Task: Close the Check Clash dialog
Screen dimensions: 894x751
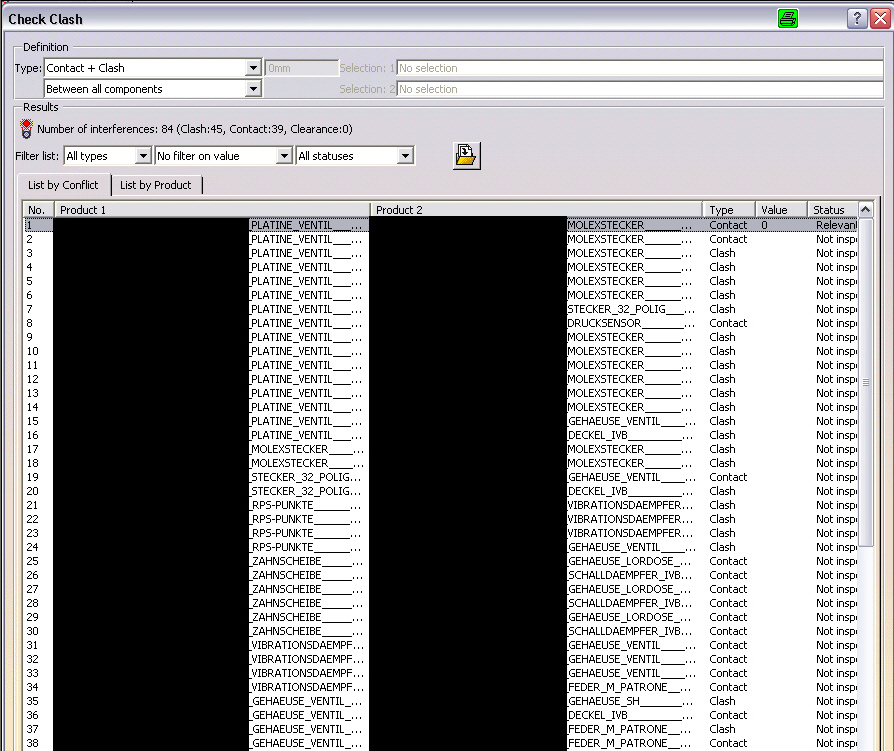Action: click(880, 19)
